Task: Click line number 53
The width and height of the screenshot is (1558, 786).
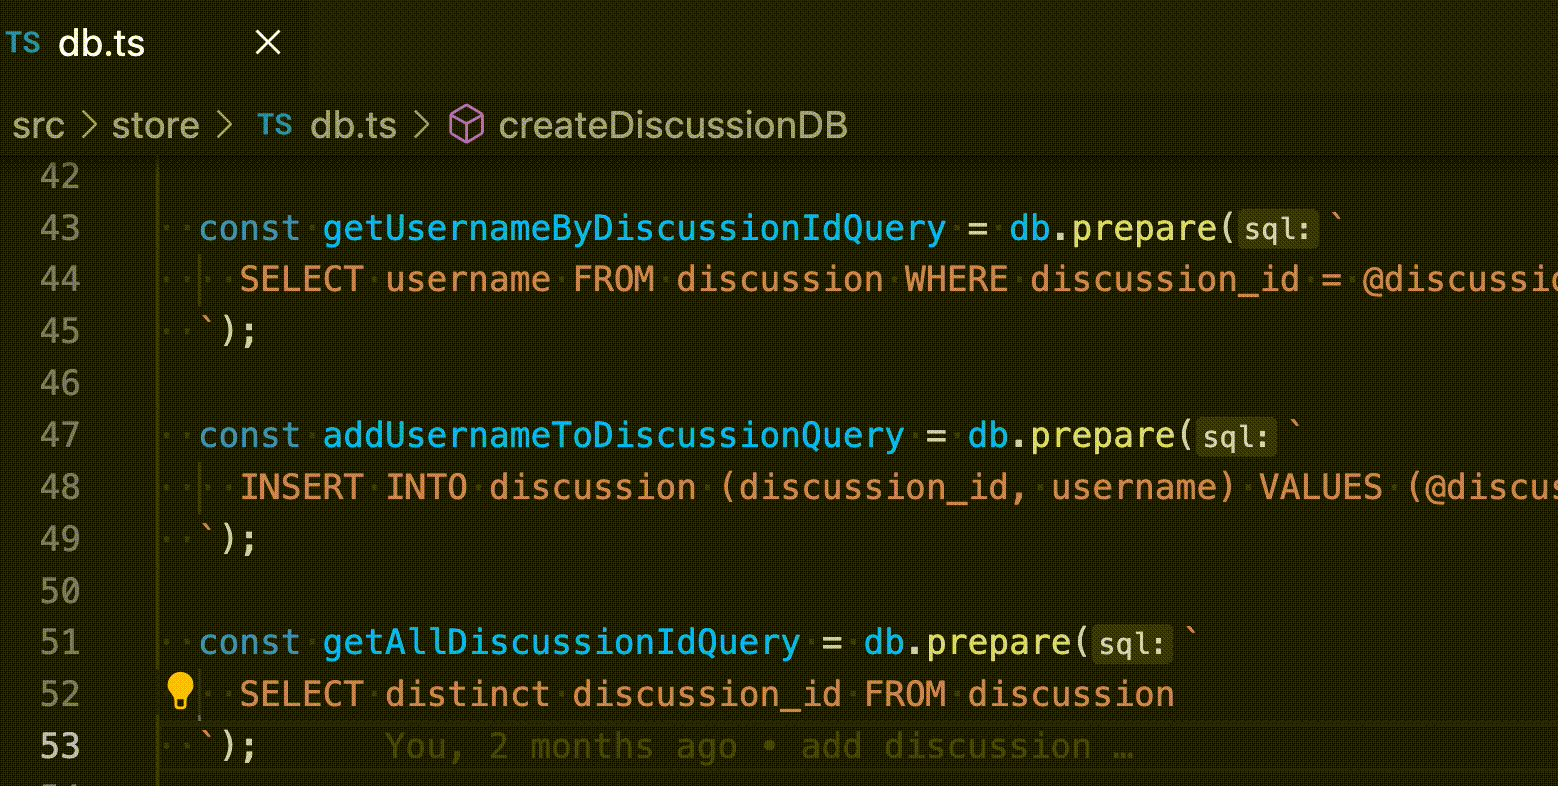Action: pos(60,746)
